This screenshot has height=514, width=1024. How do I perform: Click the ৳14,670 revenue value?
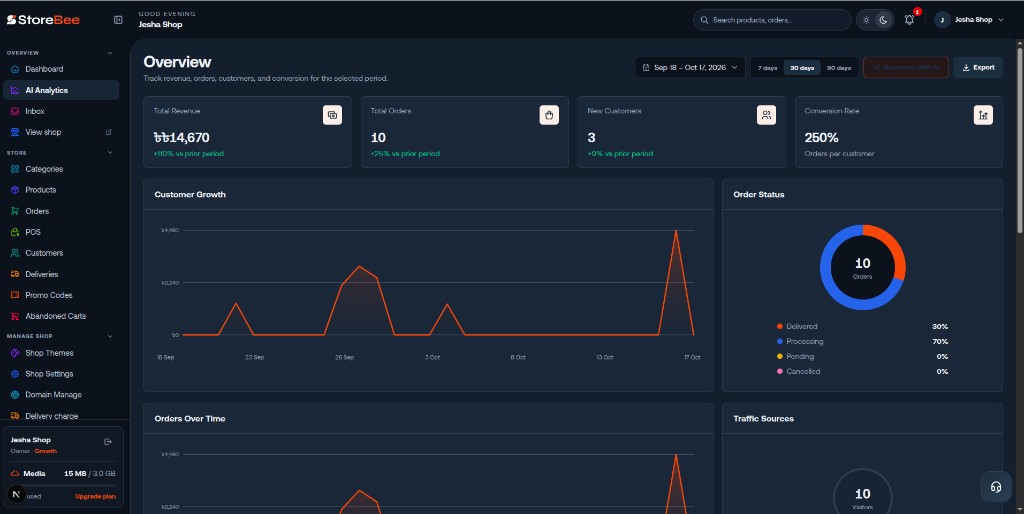(x=182, y=138)
